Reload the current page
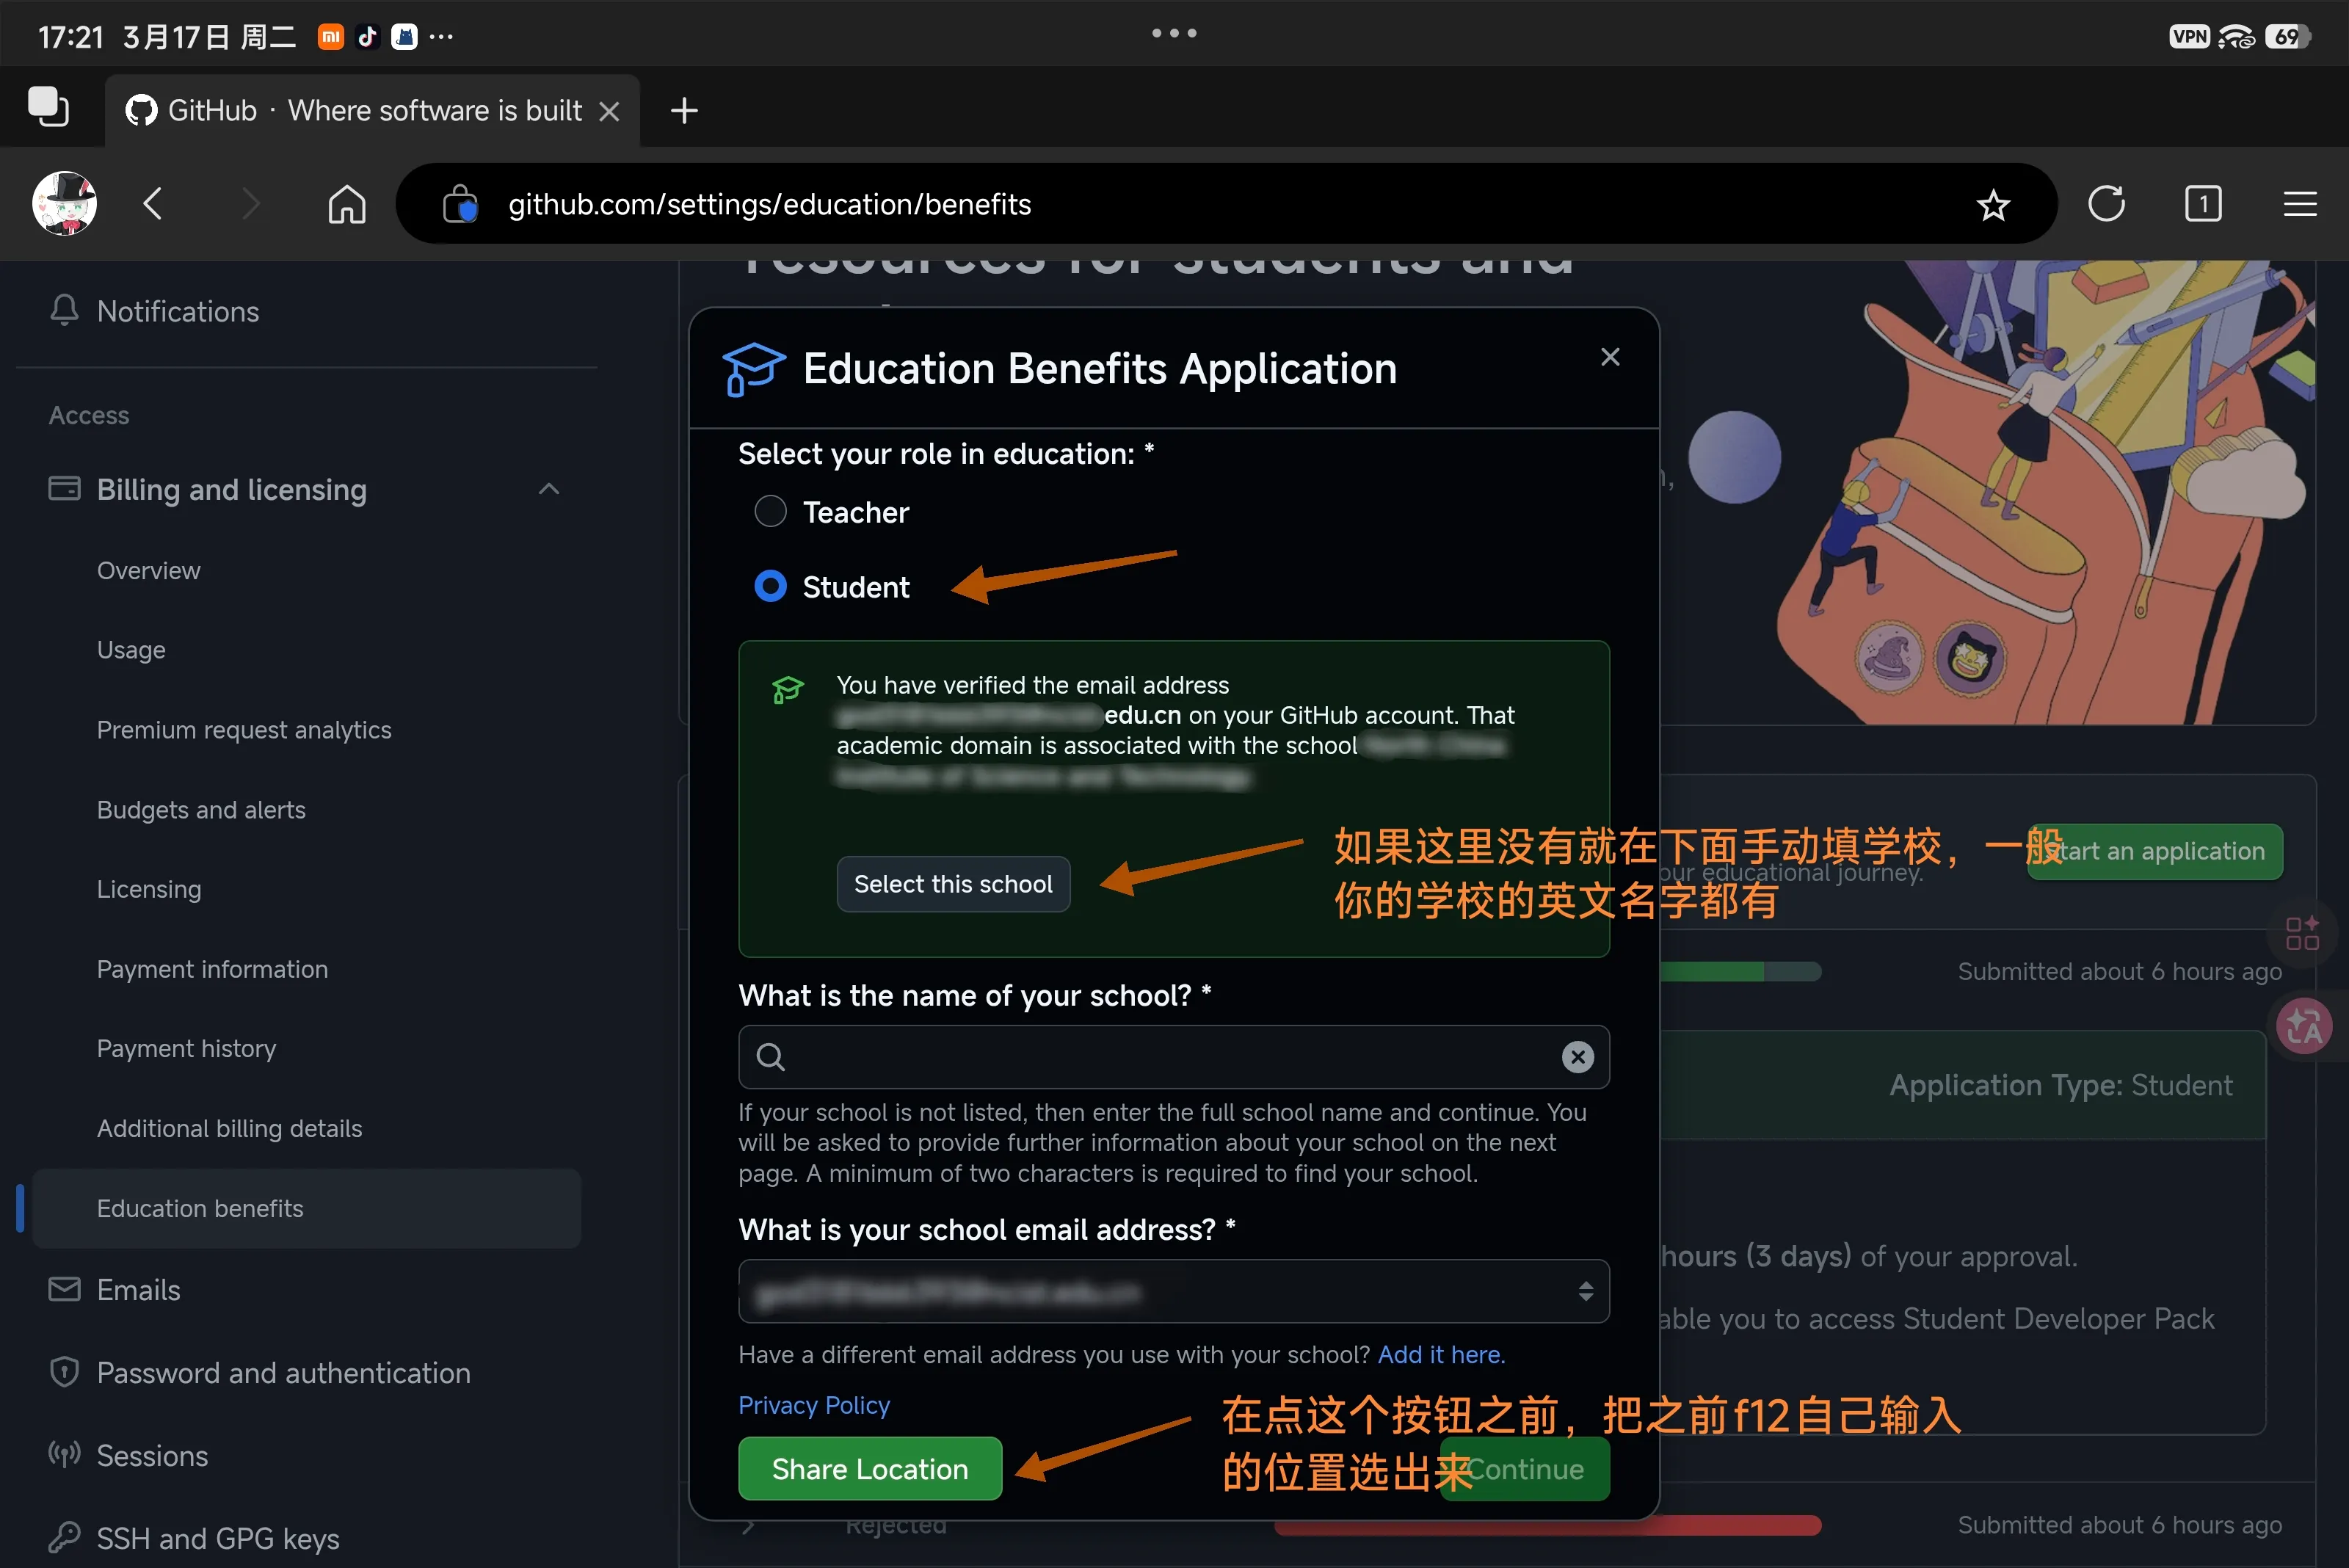This screenshot has height=1568, width=2349. 2106,204
